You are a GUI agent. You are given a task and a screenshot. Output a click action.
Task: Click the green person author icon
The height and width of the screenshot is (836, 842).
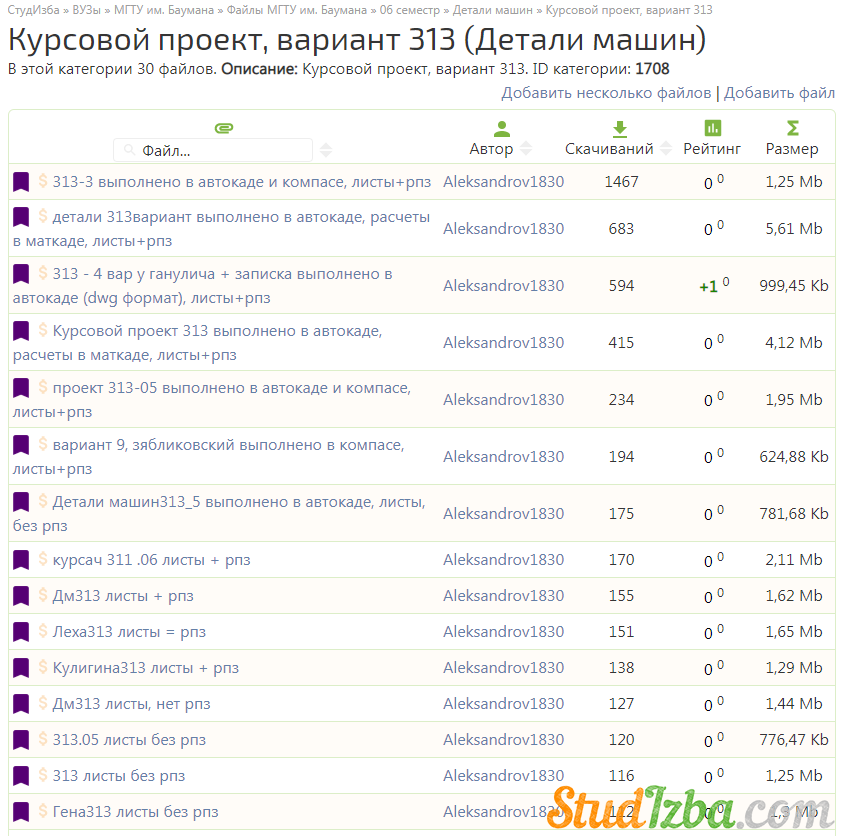502,128
